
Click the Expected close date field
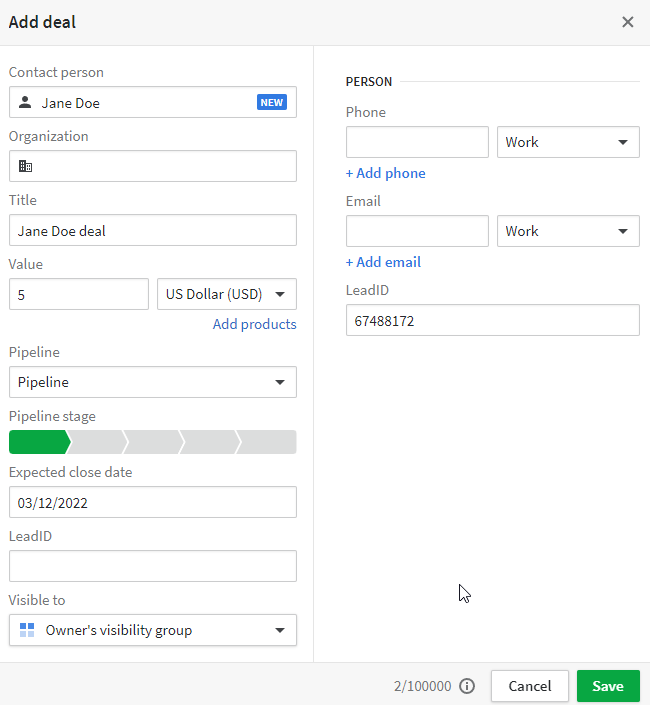pos(153,502)
